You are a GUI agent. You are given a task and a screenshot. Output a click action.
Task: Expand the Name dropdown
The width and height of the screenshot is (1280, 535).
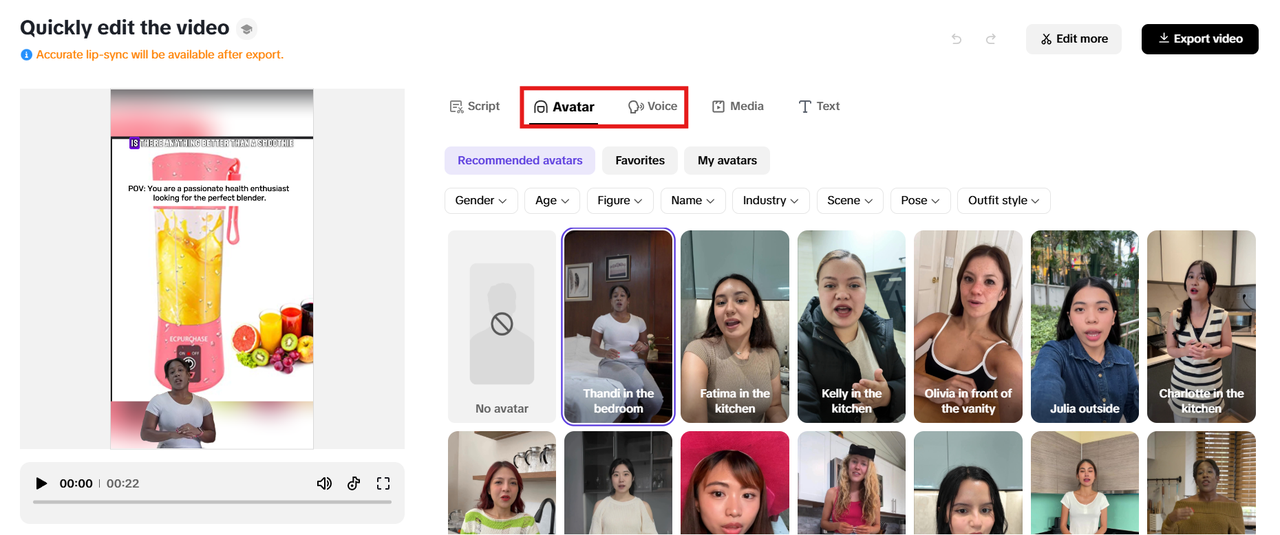click(693, 200)
